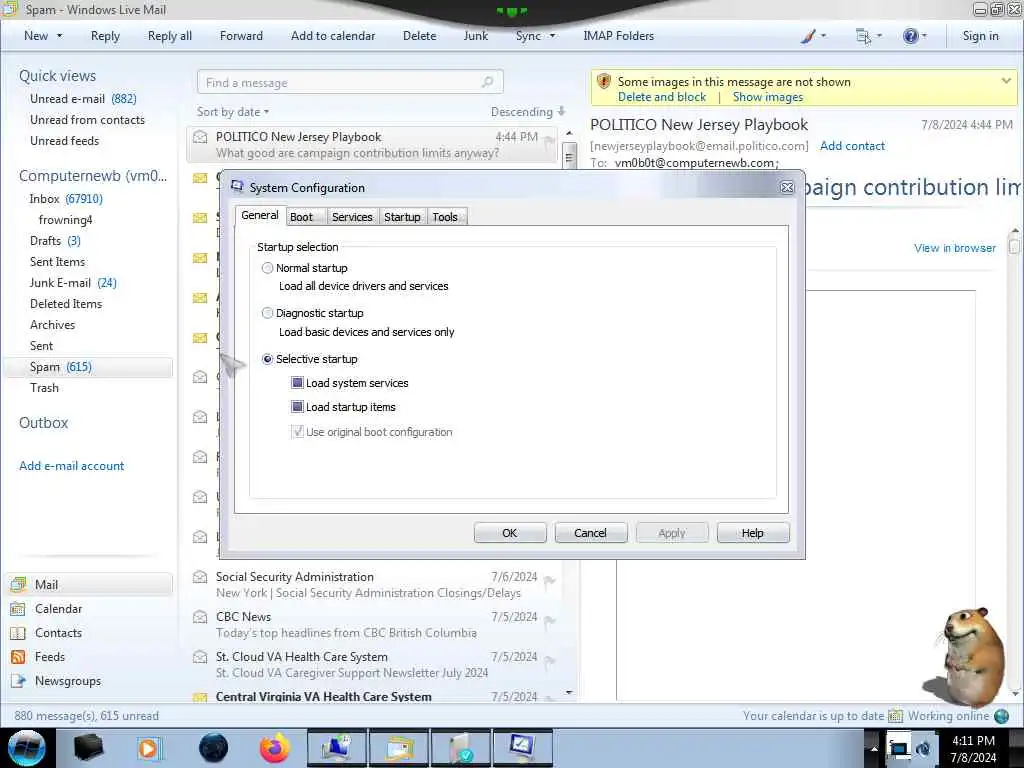This screenshot has width=1024, height=768.
Task: Click the Add contact link
Action: point(852,146)
